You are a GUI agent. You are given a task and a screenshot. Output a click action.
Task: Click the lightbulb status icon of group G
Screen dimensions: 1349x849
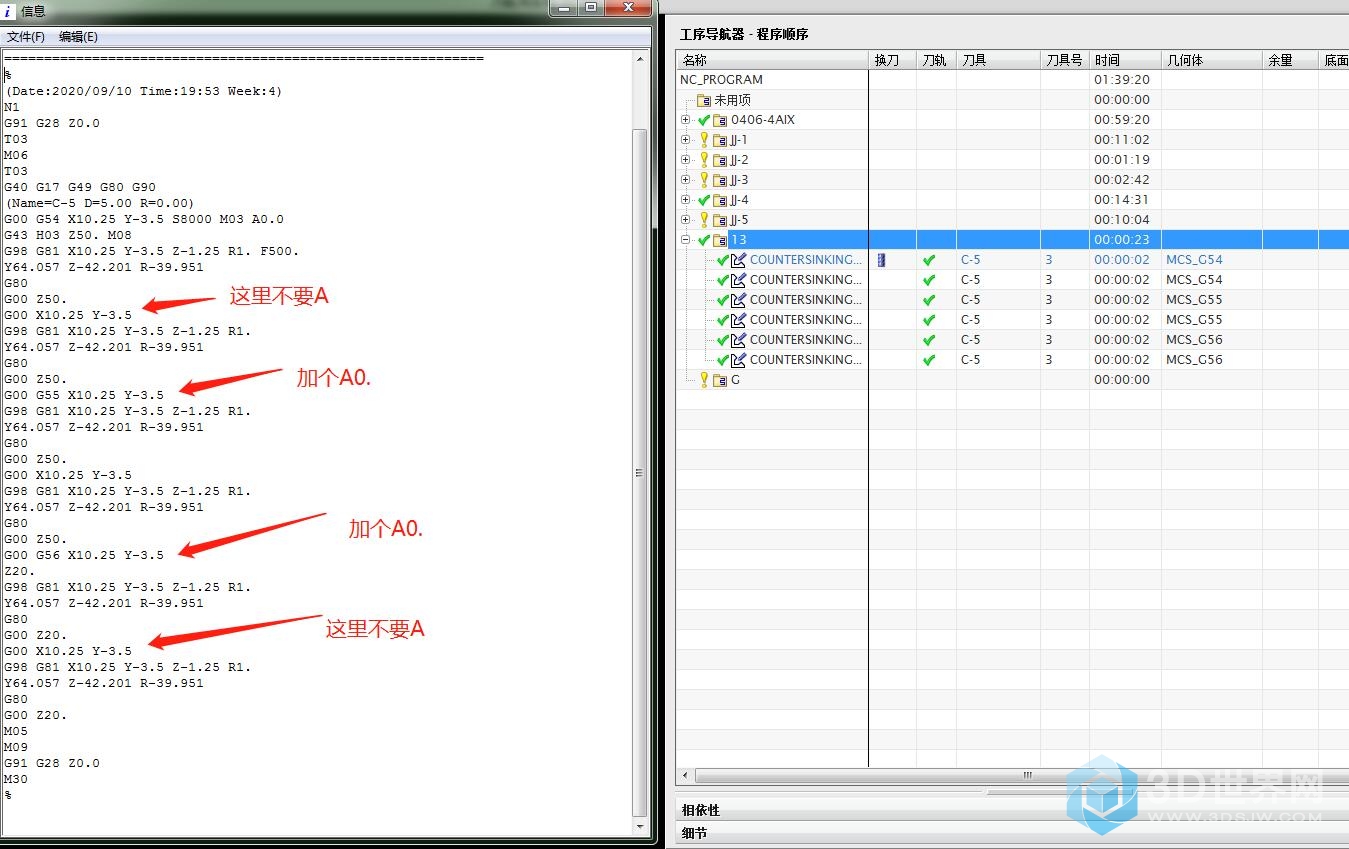(704, 380)
